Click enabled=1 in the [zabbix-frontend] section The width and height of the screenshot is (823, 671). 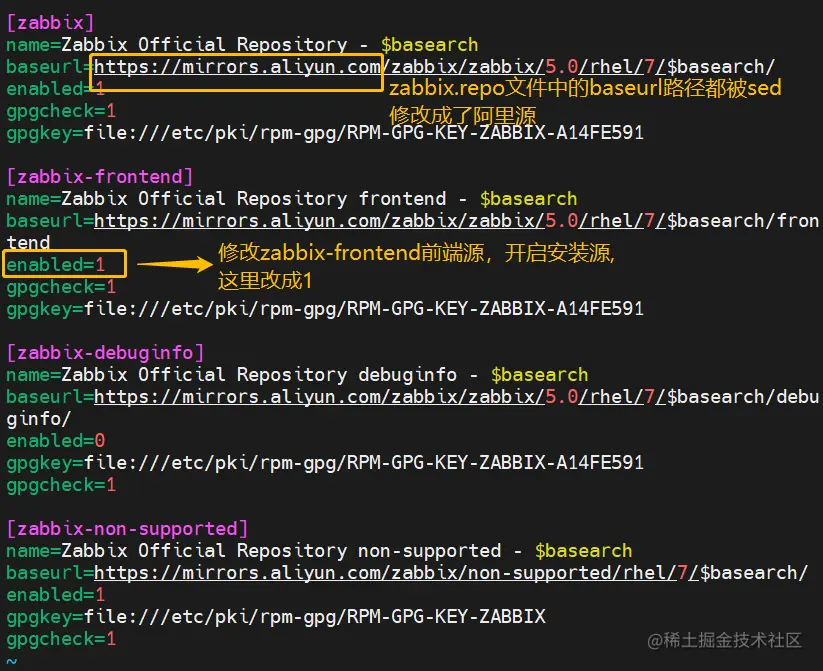(x=56, y=265)
